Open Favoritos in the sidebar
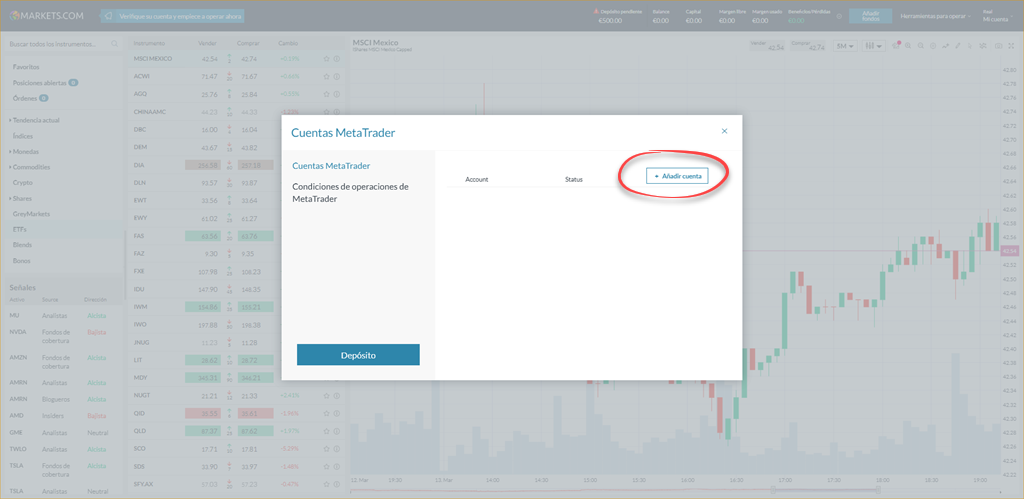 [x=26, y=67]
